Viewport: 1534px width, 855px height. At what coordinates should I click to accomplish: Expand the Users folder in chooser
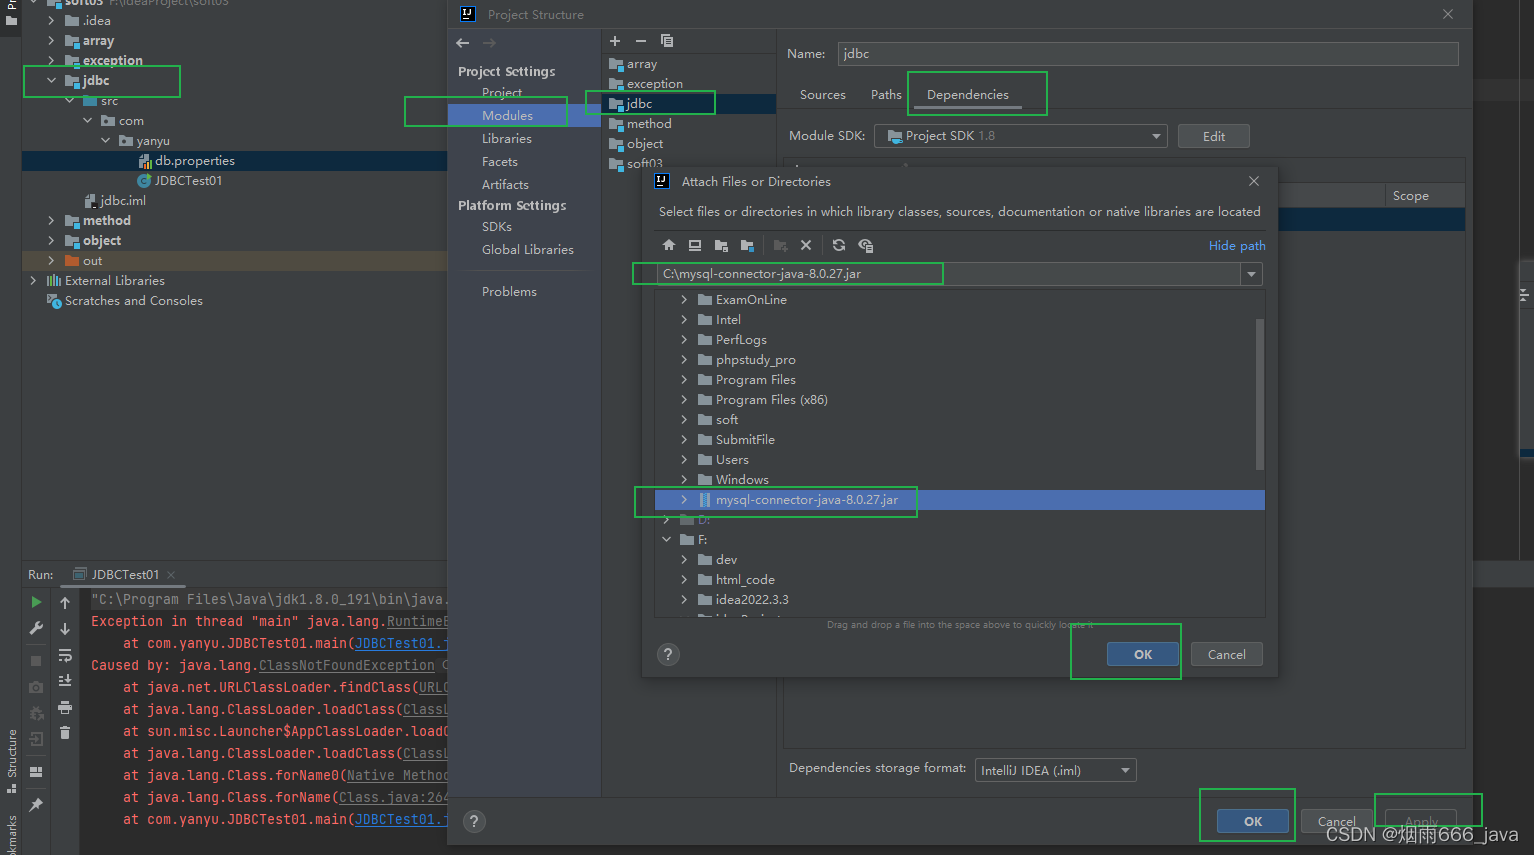click(684, 459)
